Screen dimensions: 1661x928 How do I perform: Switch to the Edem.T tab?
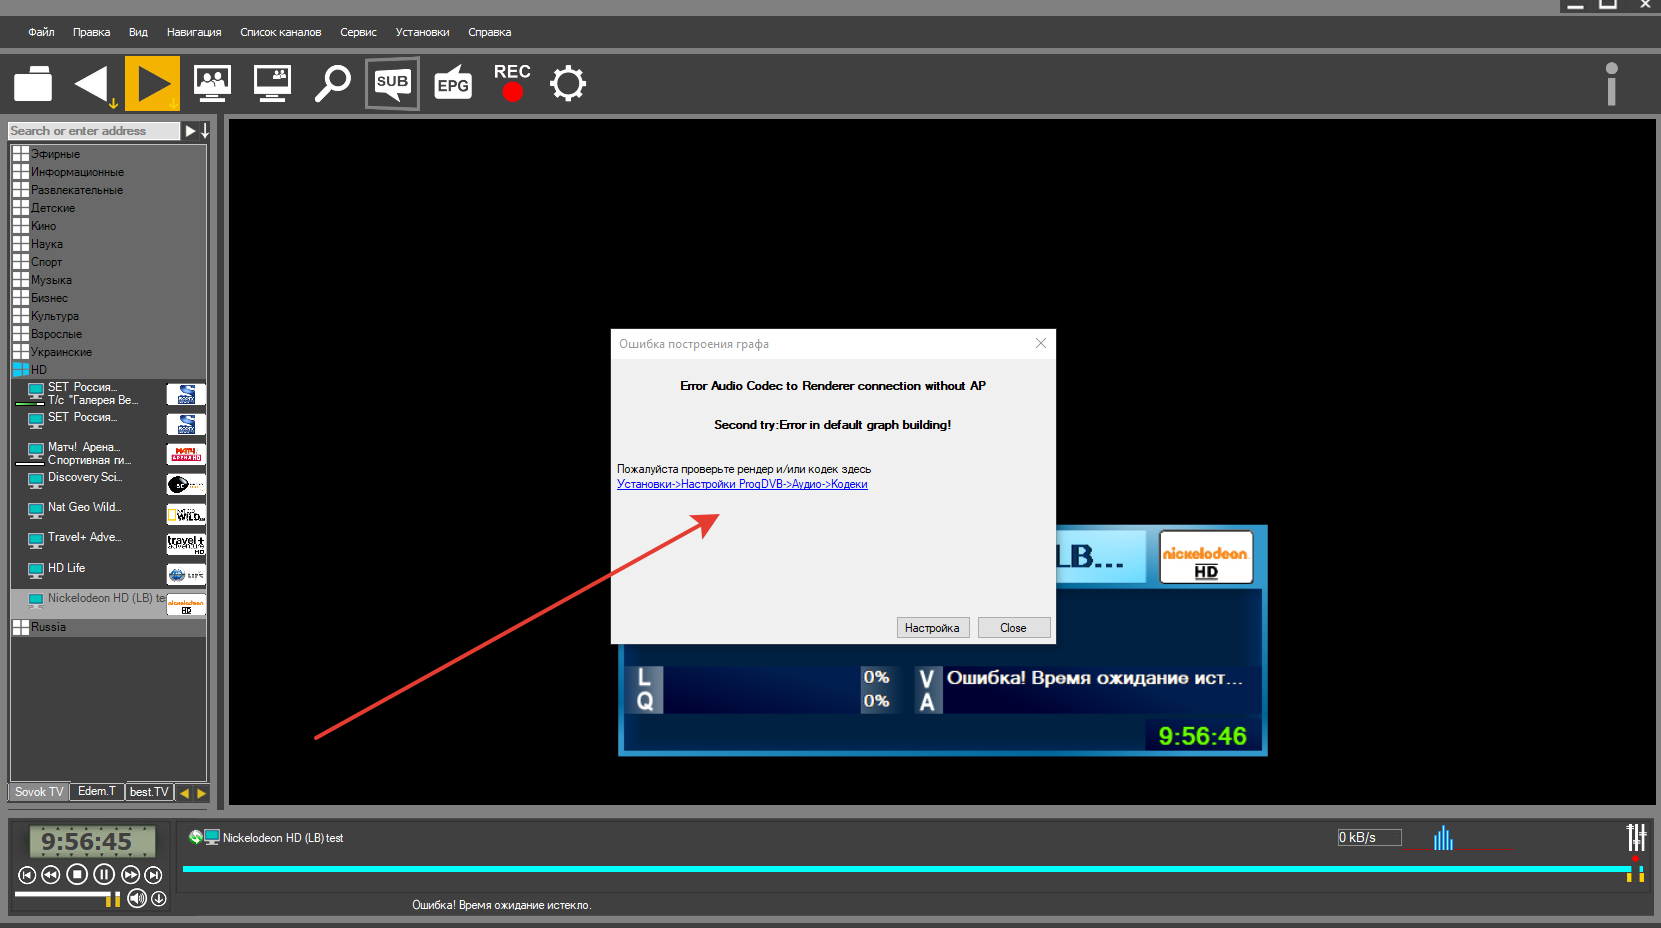point(97,791)
